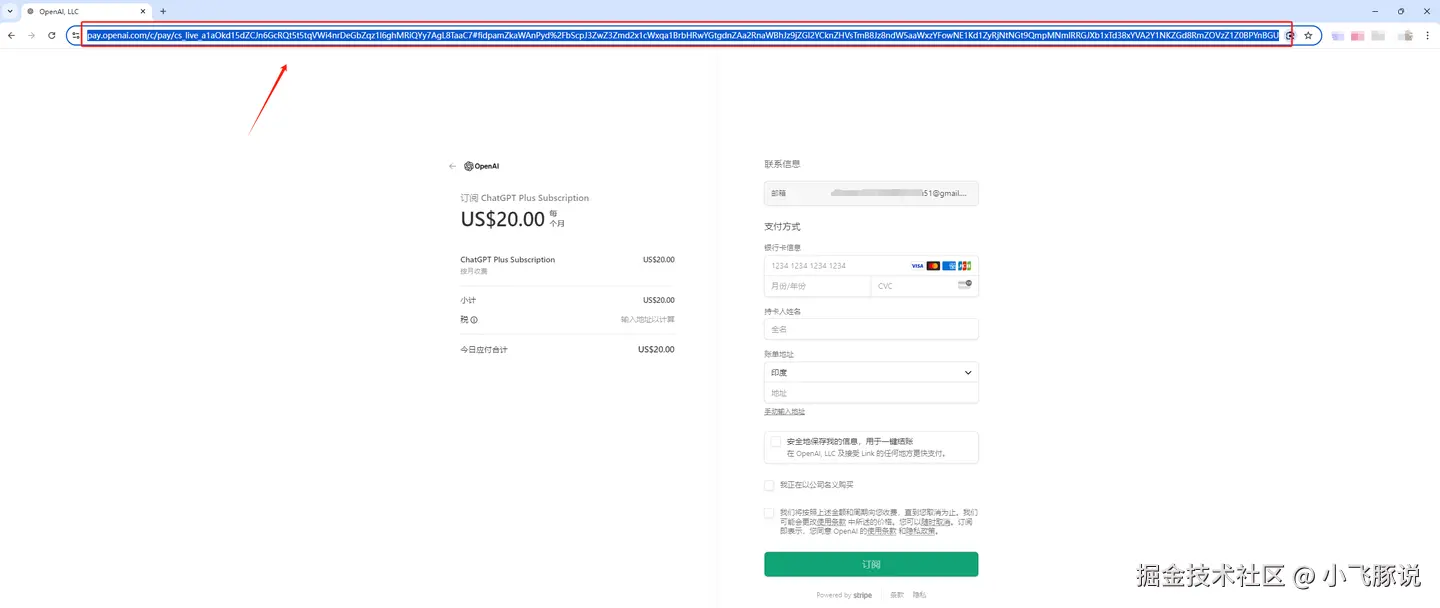Viewport: 1440px width, 608px height.
Task: Focus the cardholder 全名 field
Action: pos(871,329)
